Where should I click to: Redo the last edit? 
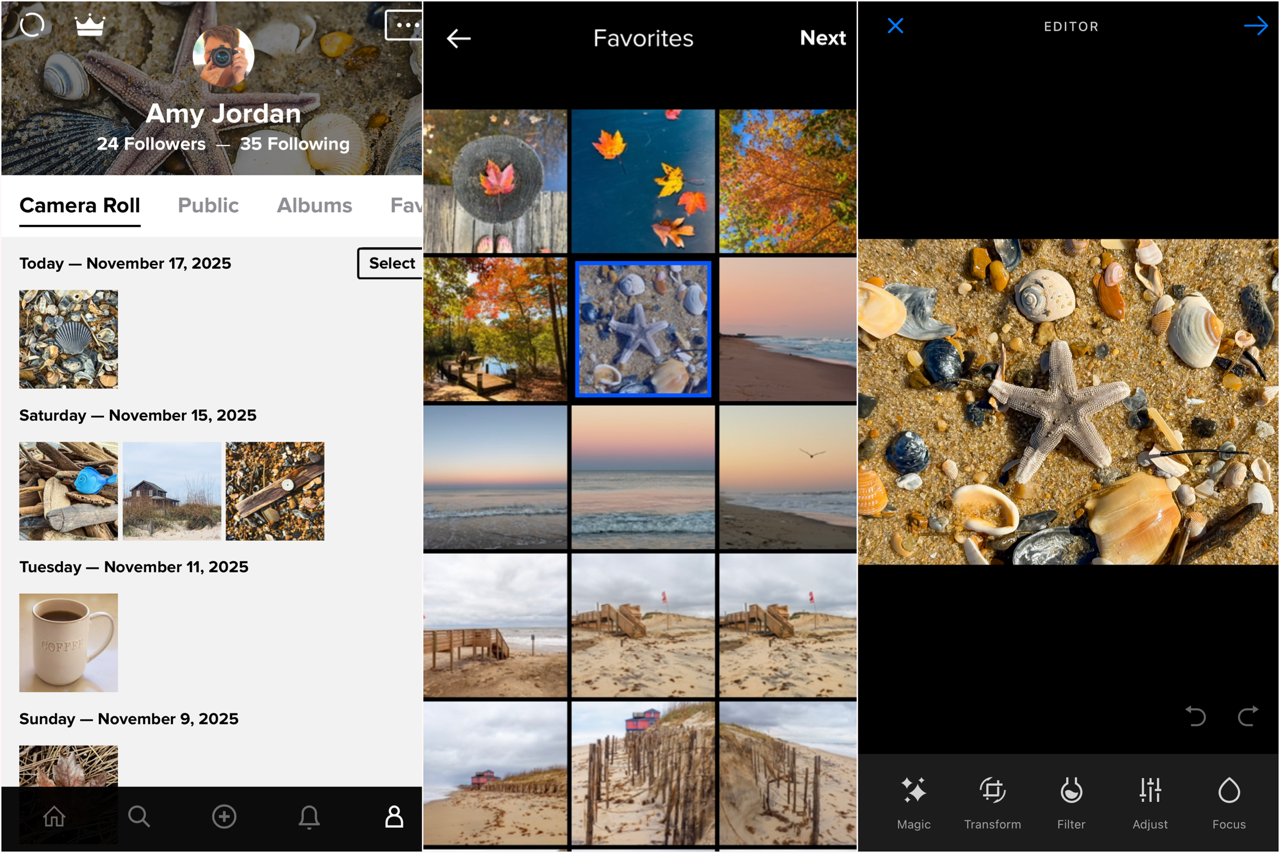click(1247, 716)
